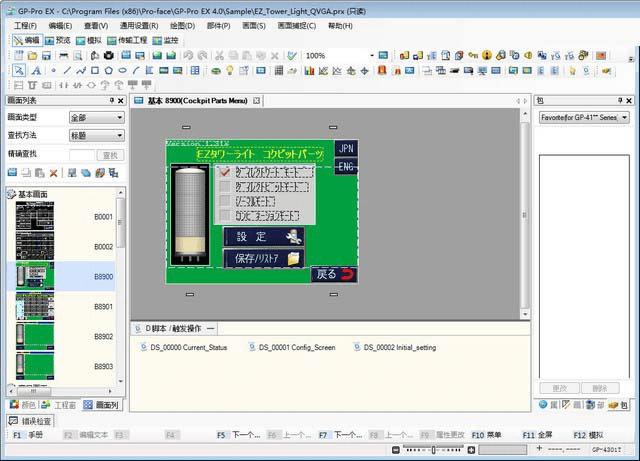
Task: Toggle the second checkbox on canvas
Action: pyautogui.click(x=225, y=187)
